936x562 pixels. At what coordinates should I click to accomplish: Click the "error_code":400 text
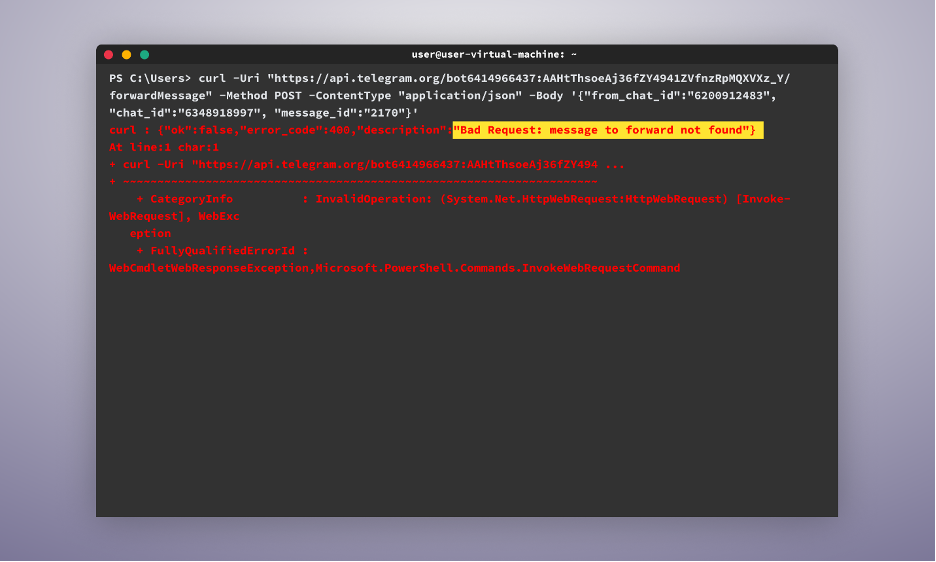295,130
